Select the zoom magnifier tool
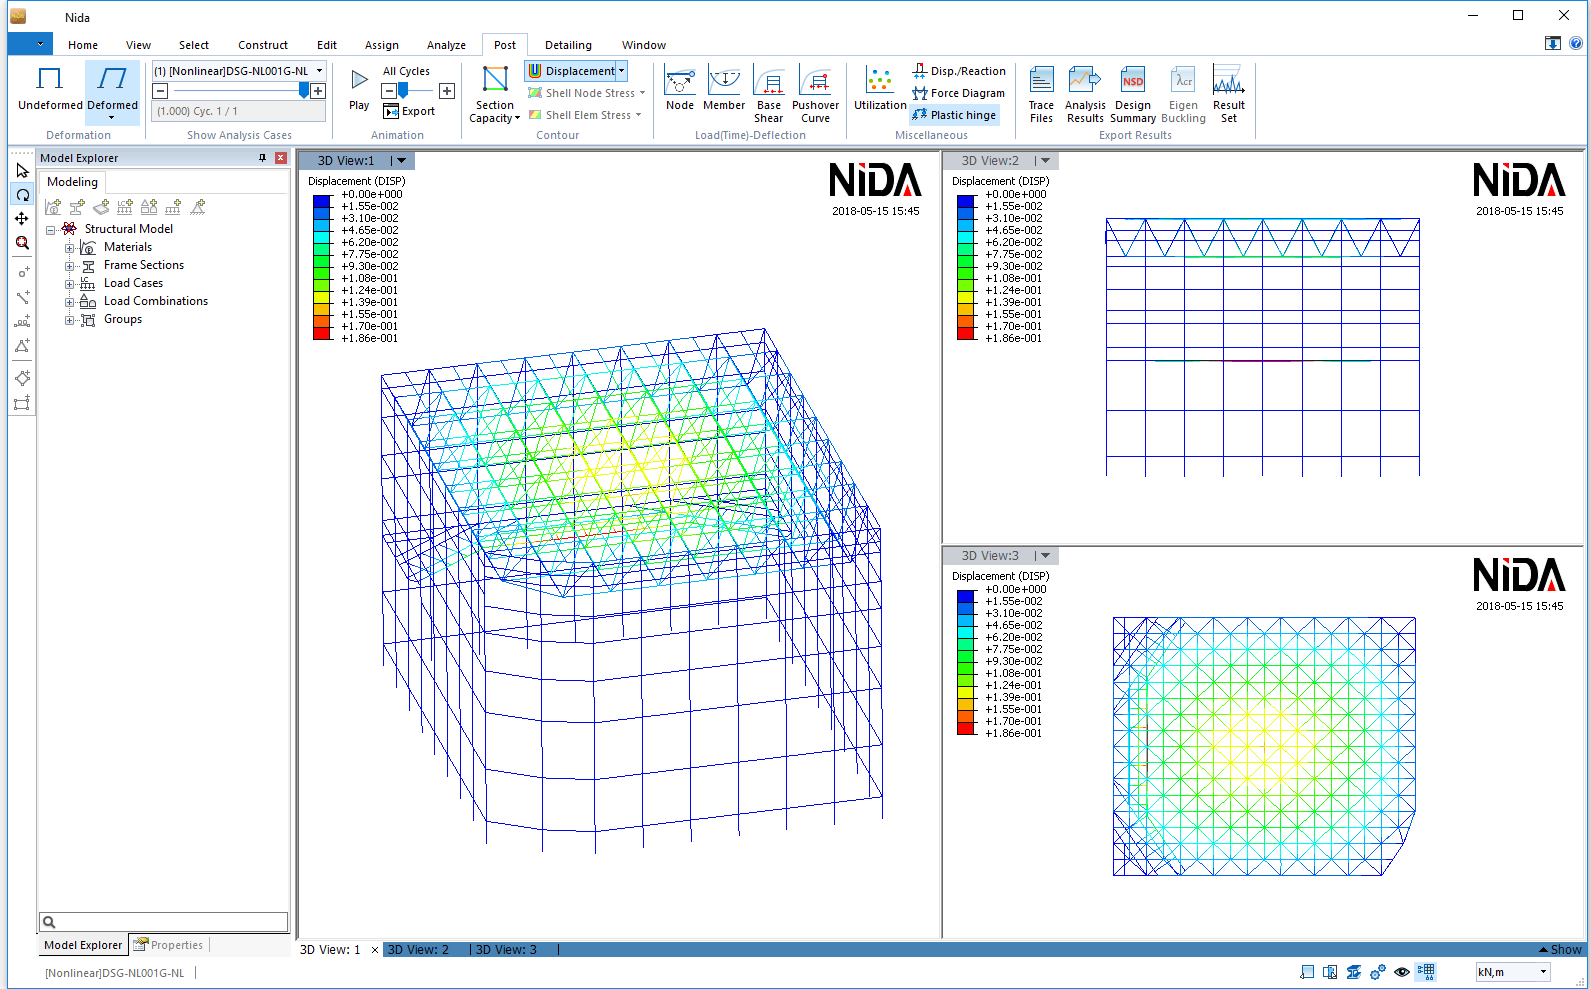This screenshot has height=989, width=1591. tap(22, 243)
